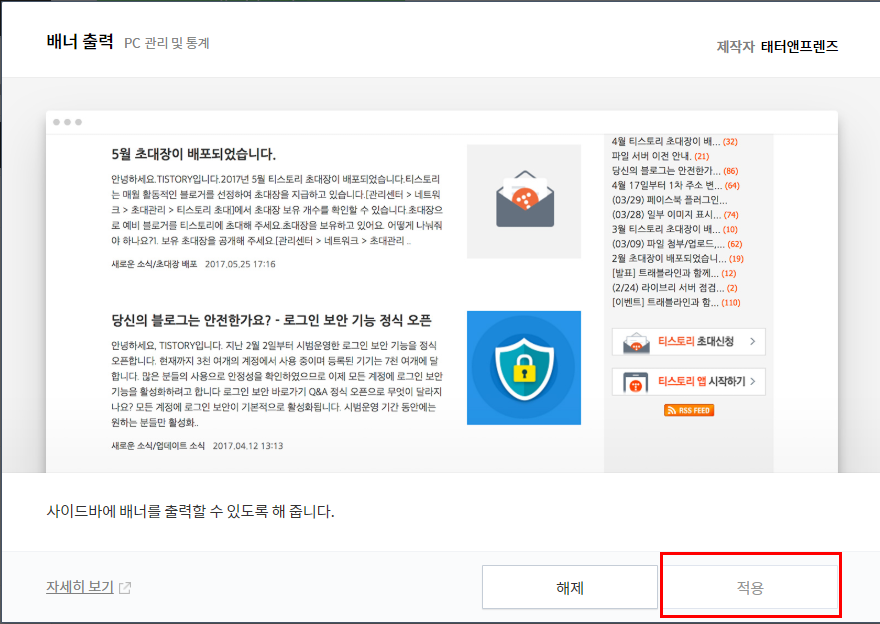Click the 적용 apply button
This screenshot has width=880, height=624.
point(750,588)
